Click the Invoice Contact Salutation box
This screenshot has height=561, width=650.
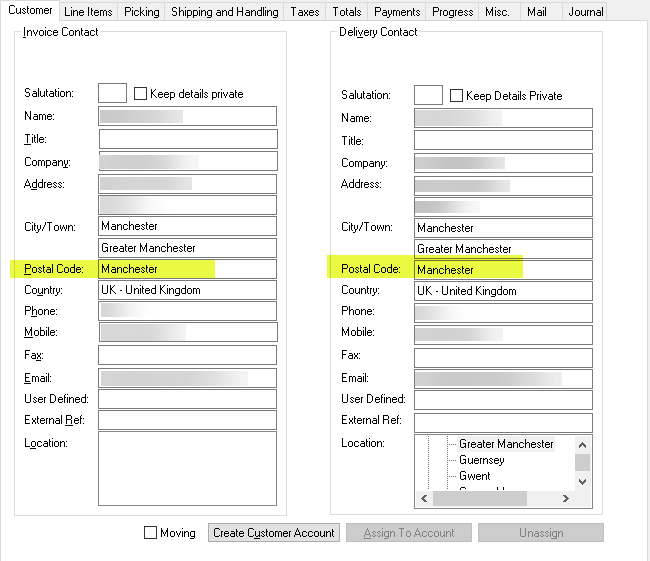[x=112, y=94]
